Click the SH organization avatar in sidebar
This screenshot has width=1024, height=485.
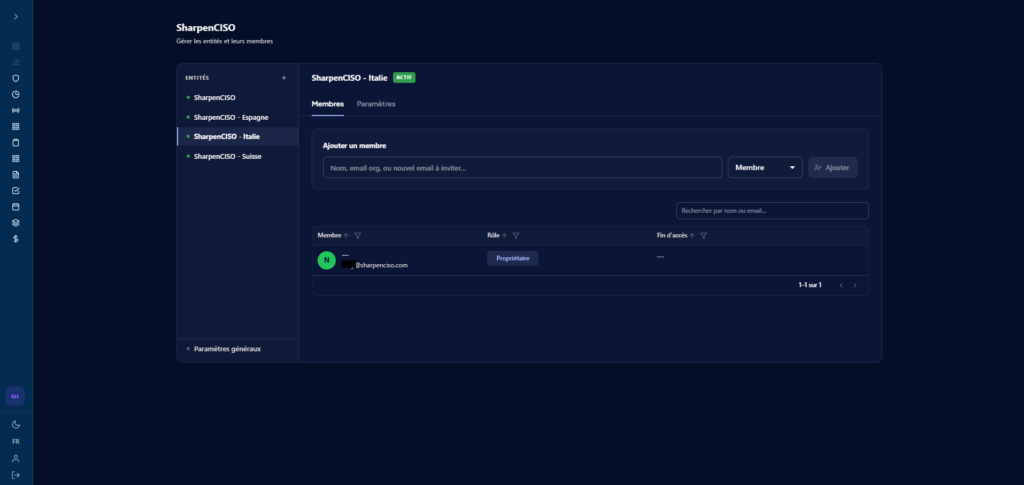point(15,396)
